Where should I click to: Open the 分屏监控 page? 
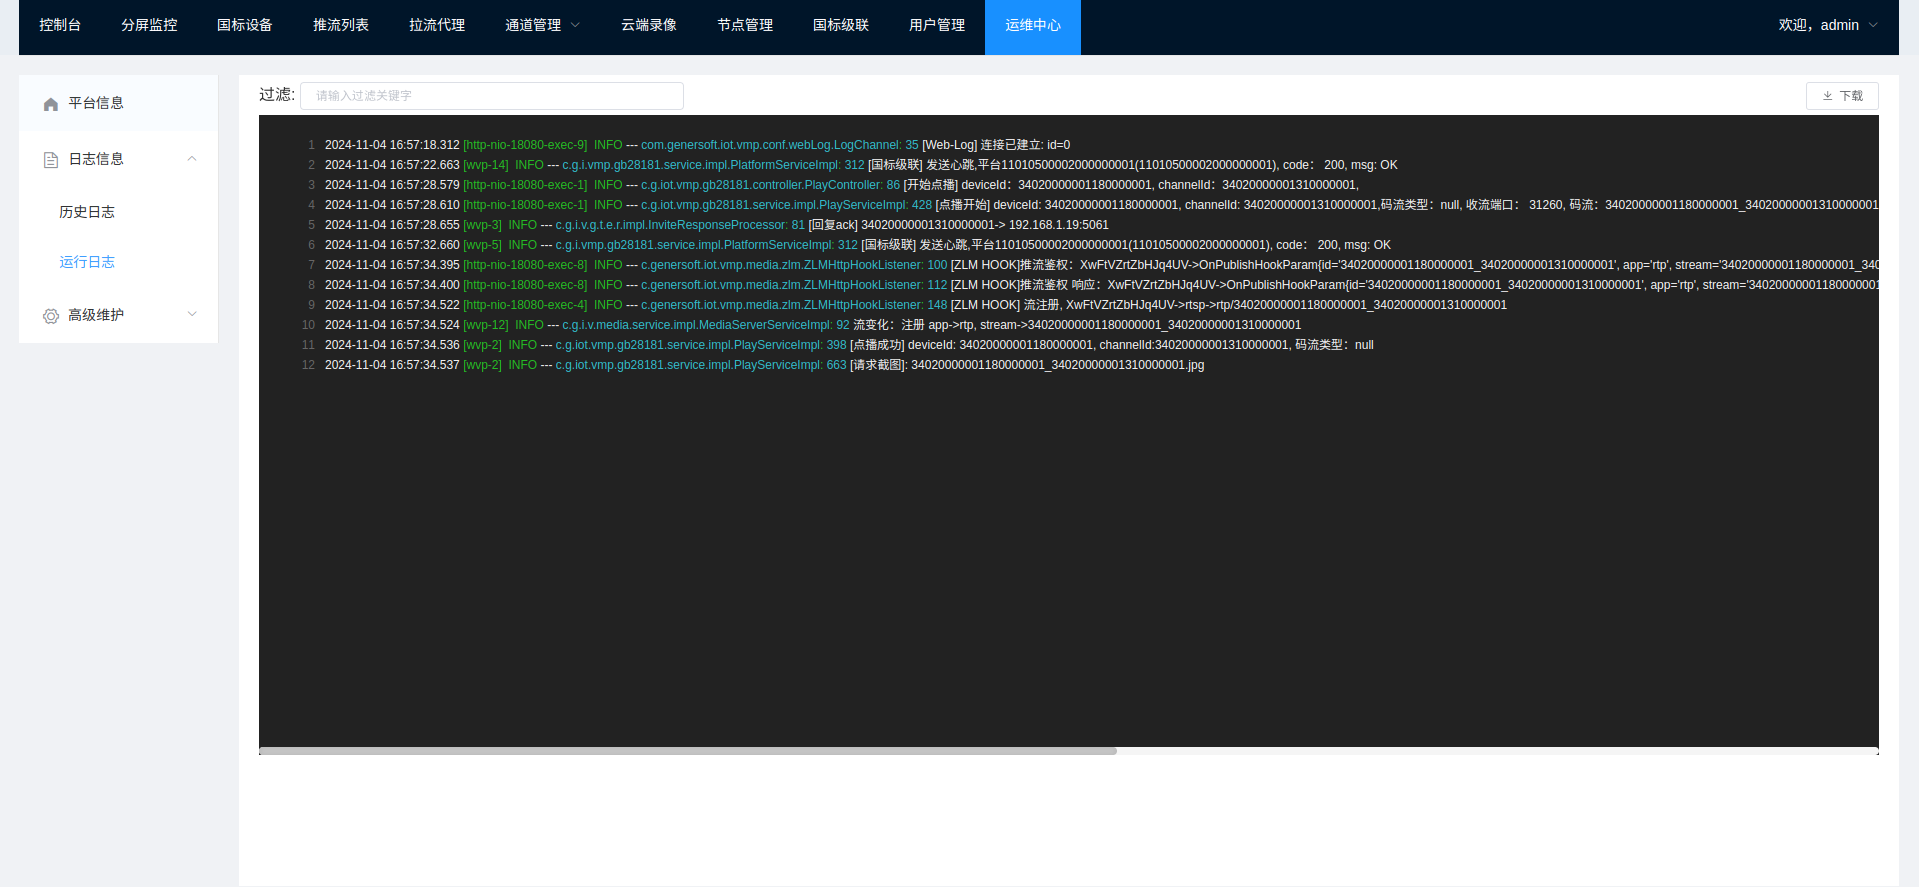click(149, 25)
